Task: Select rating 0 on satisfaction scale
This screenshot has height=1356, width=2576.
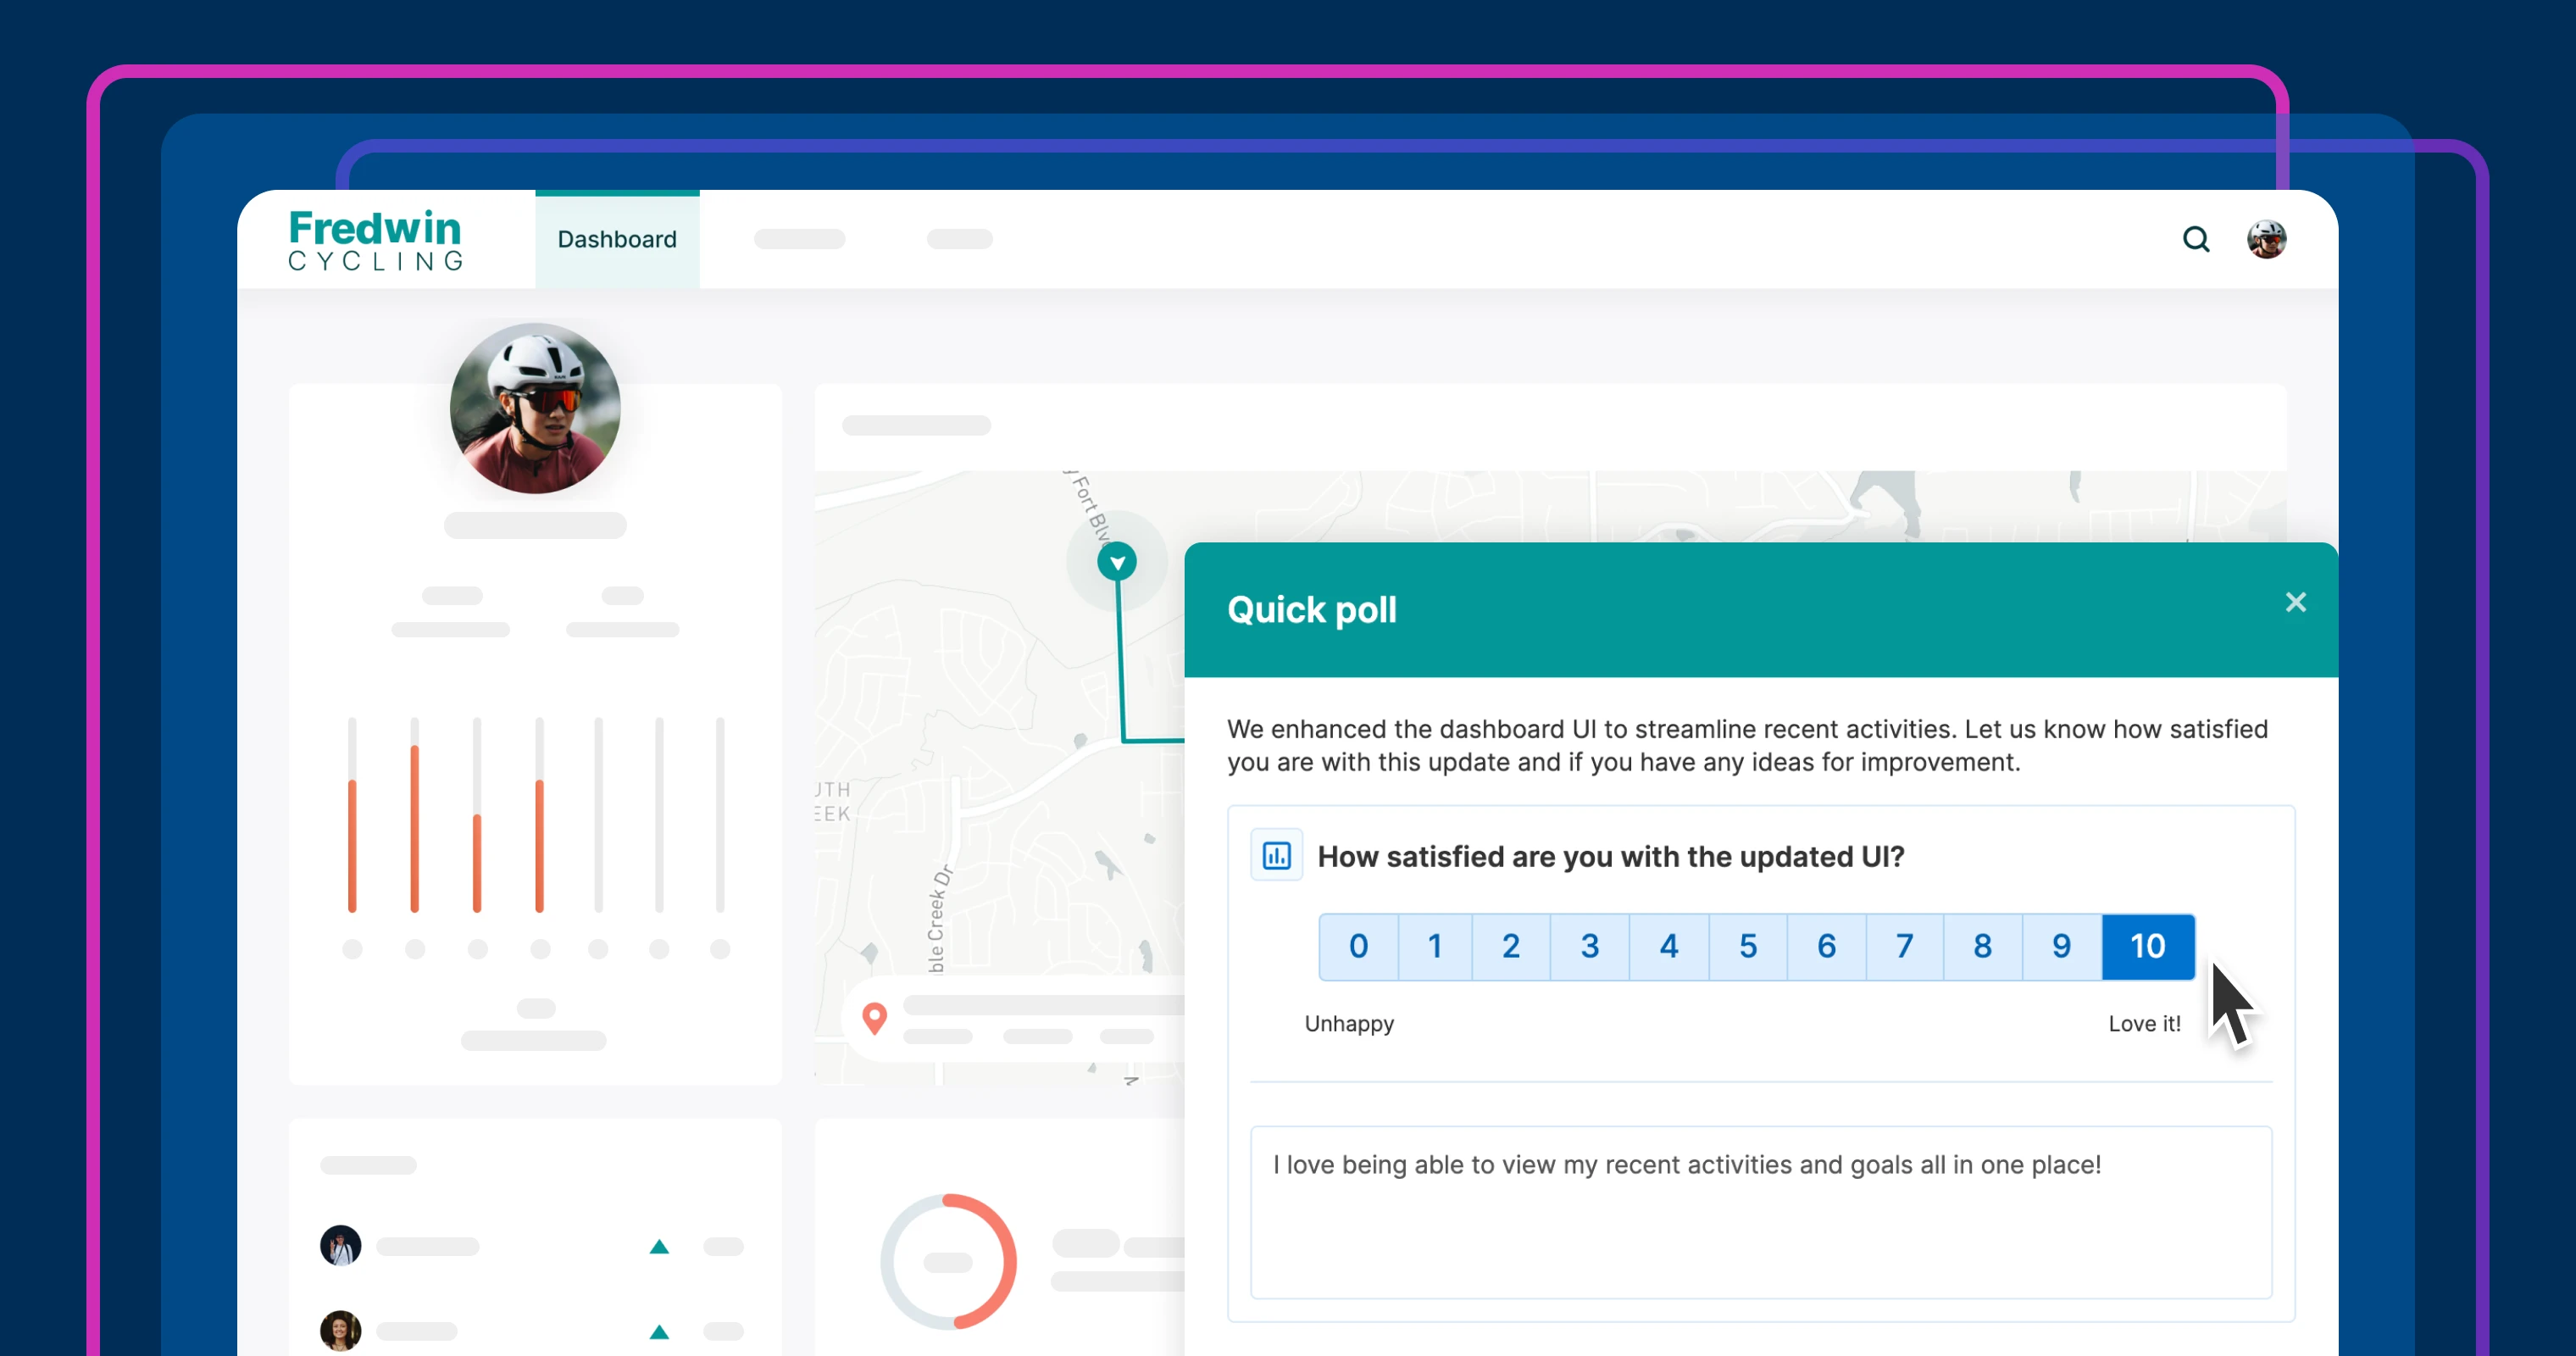Action: pyautogui.click(x=1358, y=946)
